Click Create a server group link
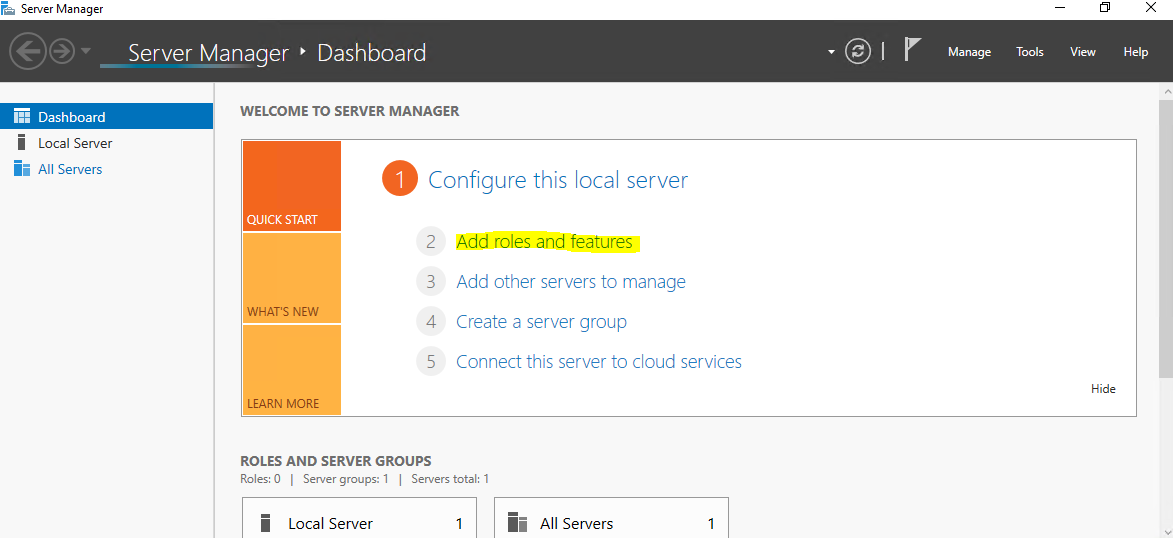 coord(542,322)
